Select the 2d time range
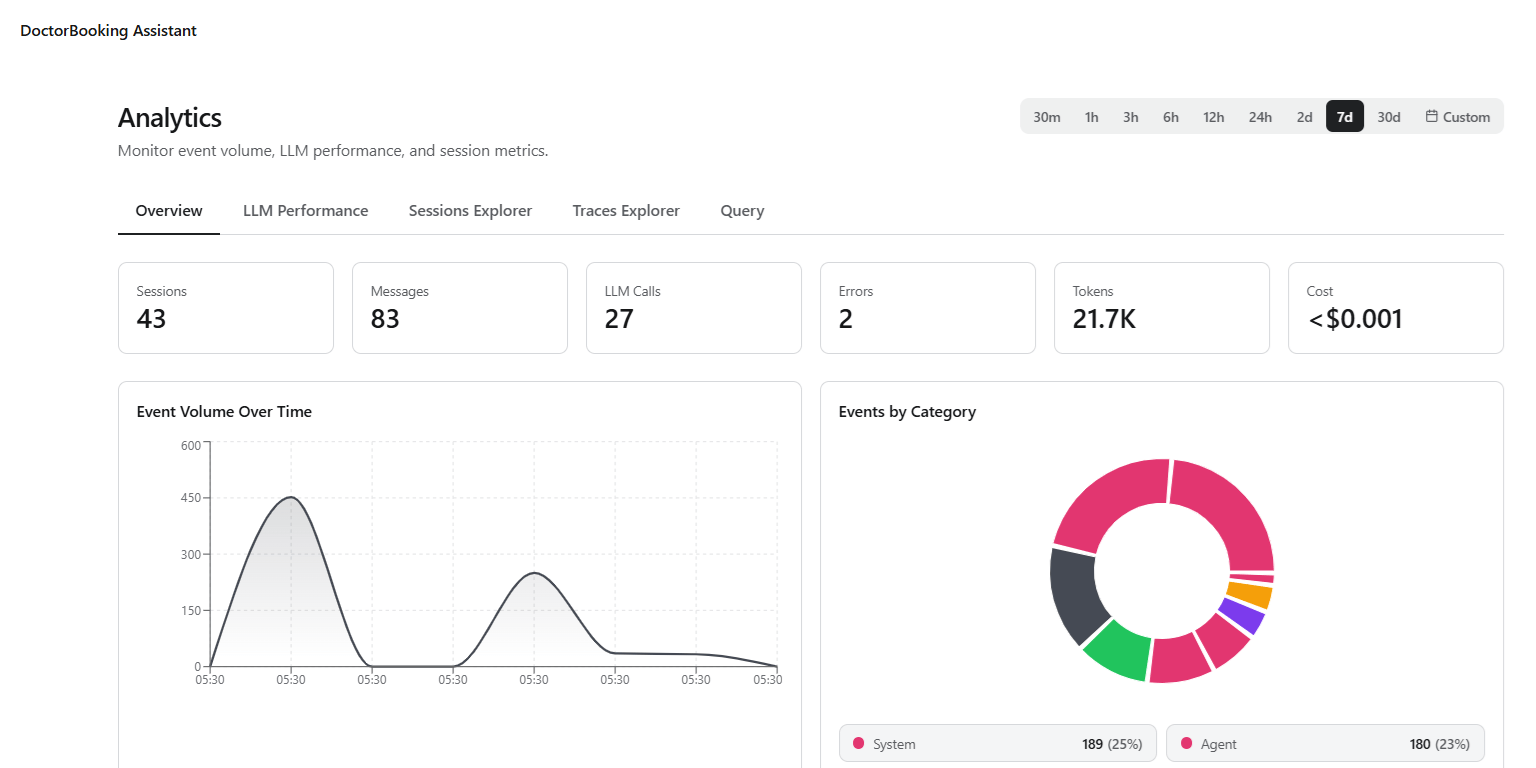Viewport: 1536px width, 768px height. [x=1305, y=116]
